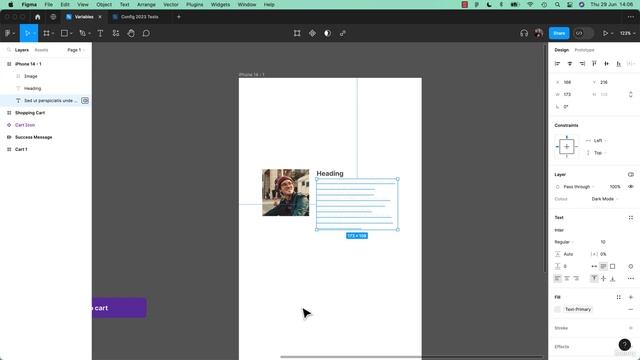The width and height of the screenshot is (640, 360).
Task: Select the Rectangle shape tool
Action: point(64,33)
